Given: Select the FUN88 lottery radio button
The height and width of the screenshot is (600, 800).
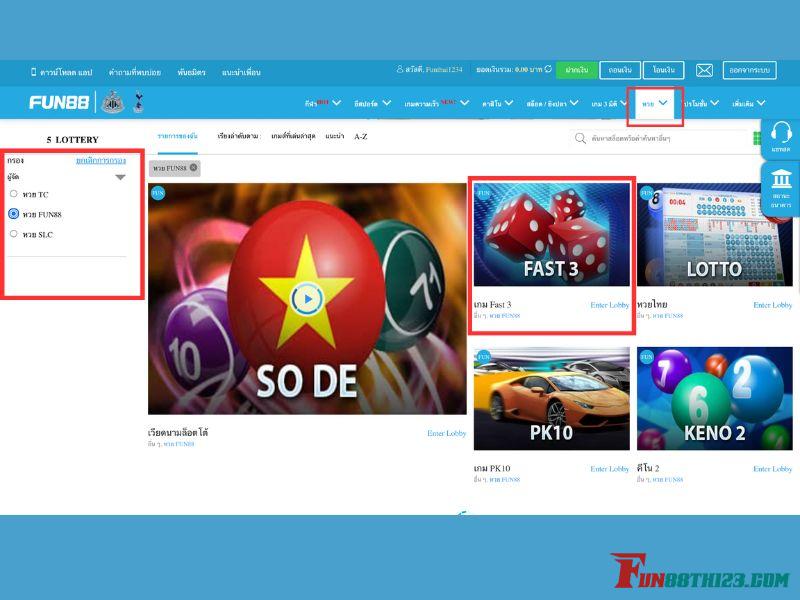Looking at the screenshot, I should (14, 214).
